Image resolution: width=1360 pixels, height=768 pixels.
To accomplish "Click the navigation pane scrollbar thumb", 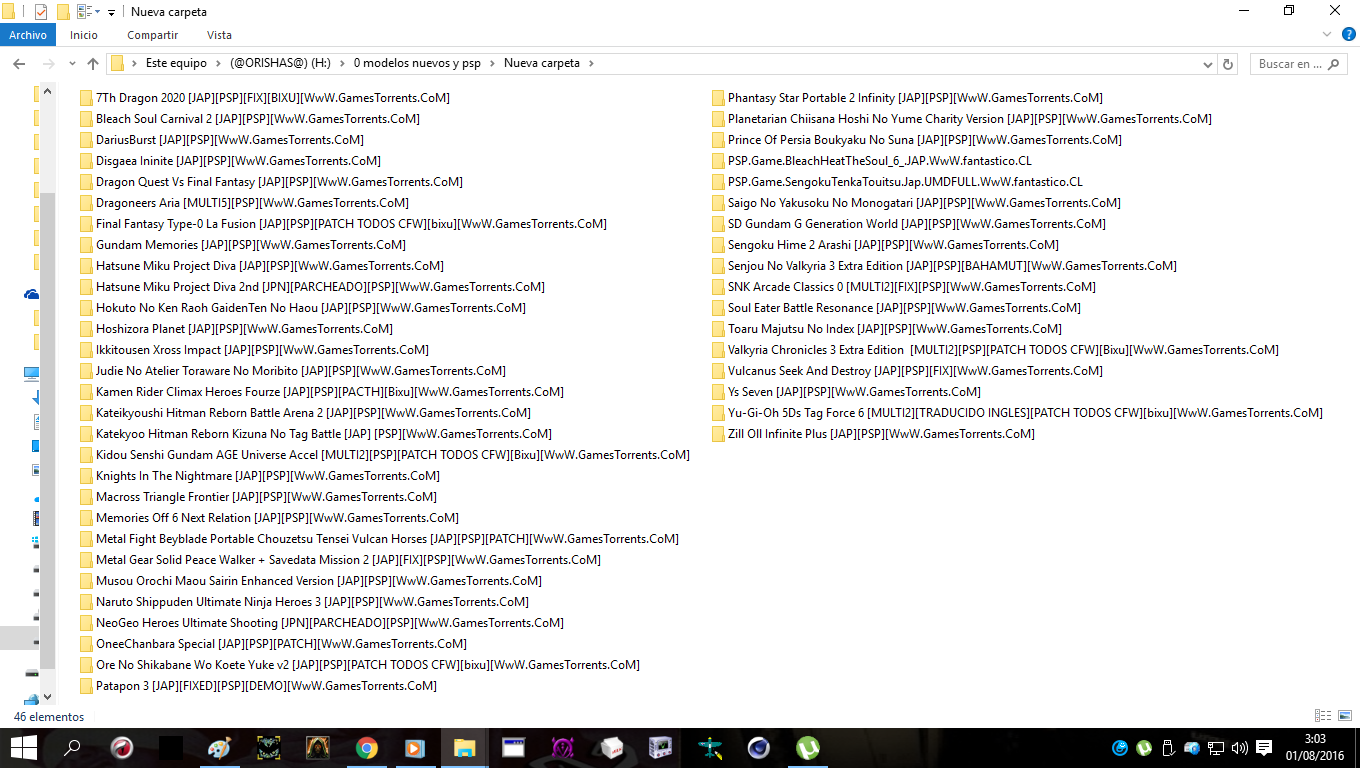I will (48, 430).
